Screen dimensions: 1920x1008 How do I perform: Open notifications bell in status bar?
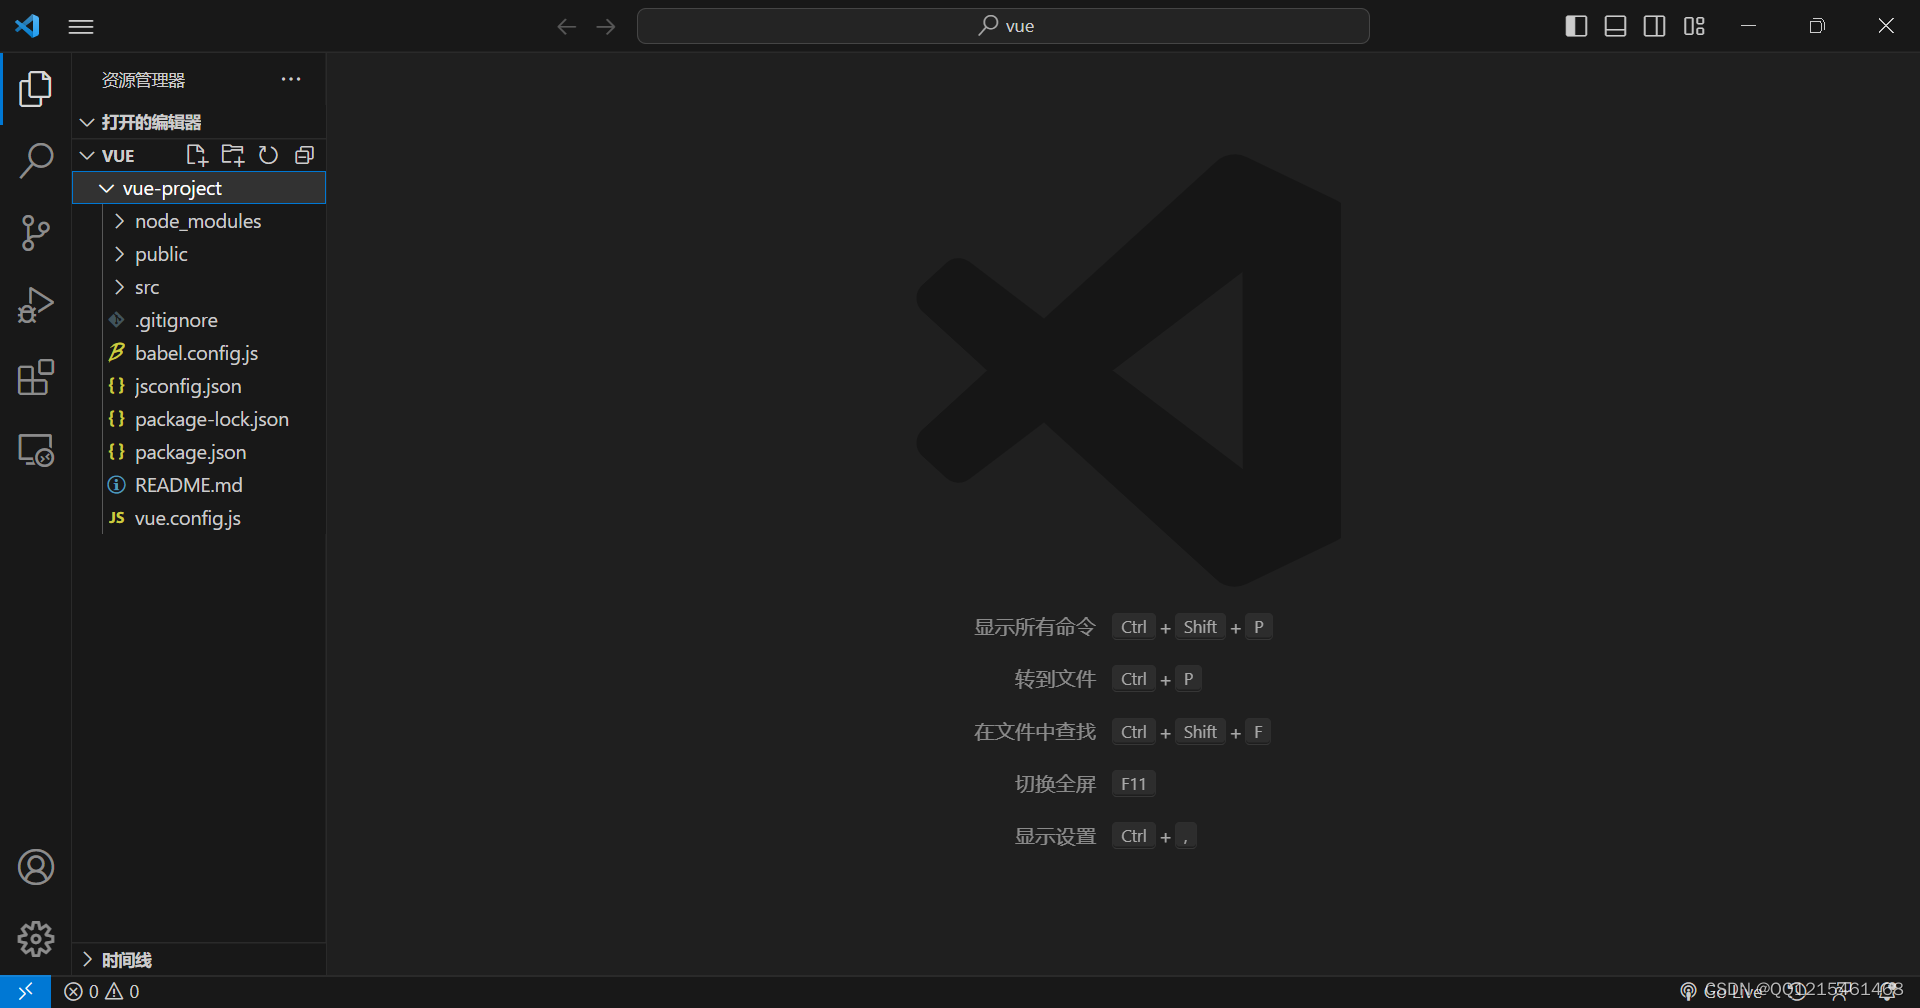point(1887,992)
